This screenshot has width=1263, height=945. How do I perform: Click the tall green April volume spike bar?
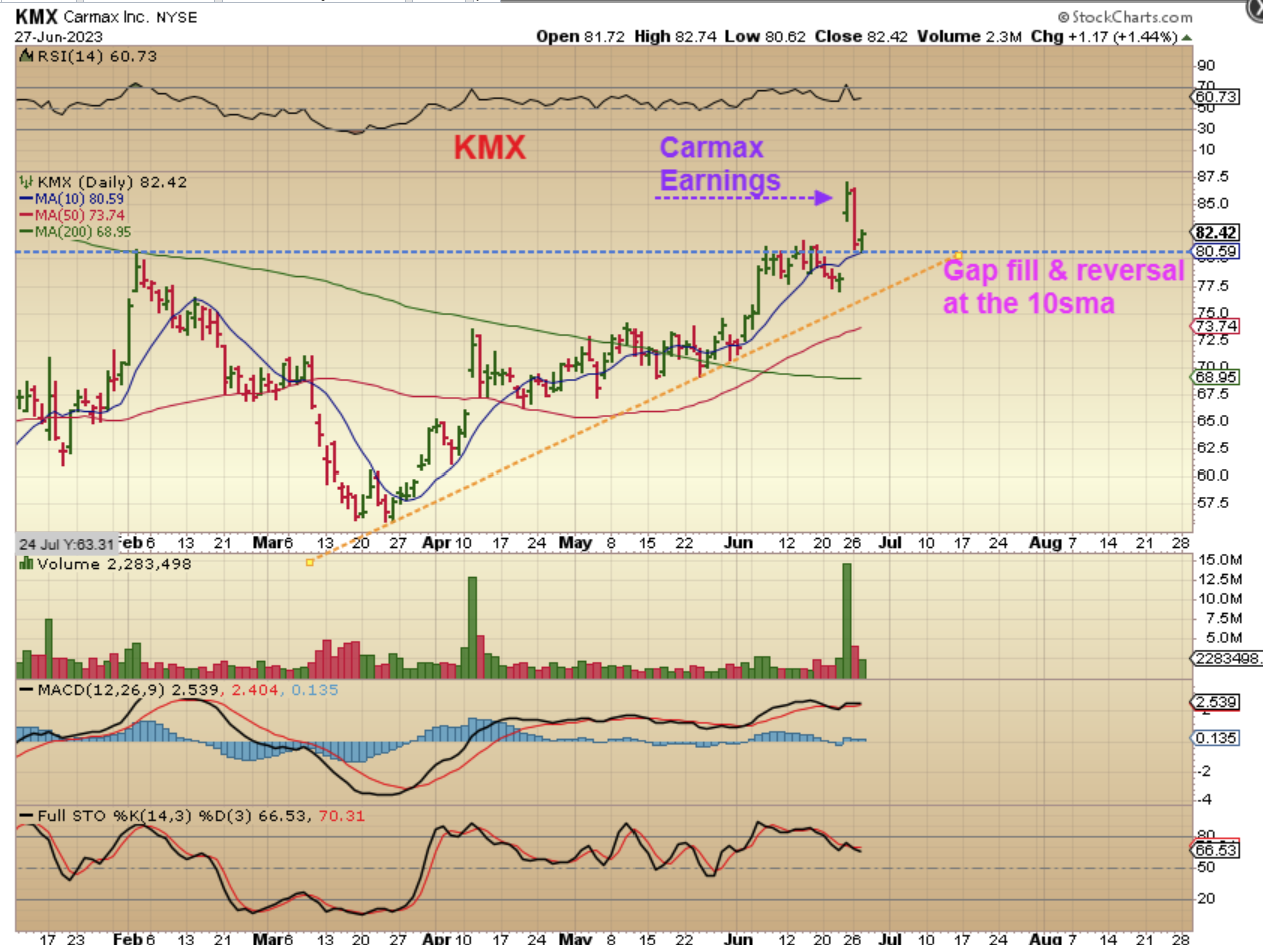472,628
